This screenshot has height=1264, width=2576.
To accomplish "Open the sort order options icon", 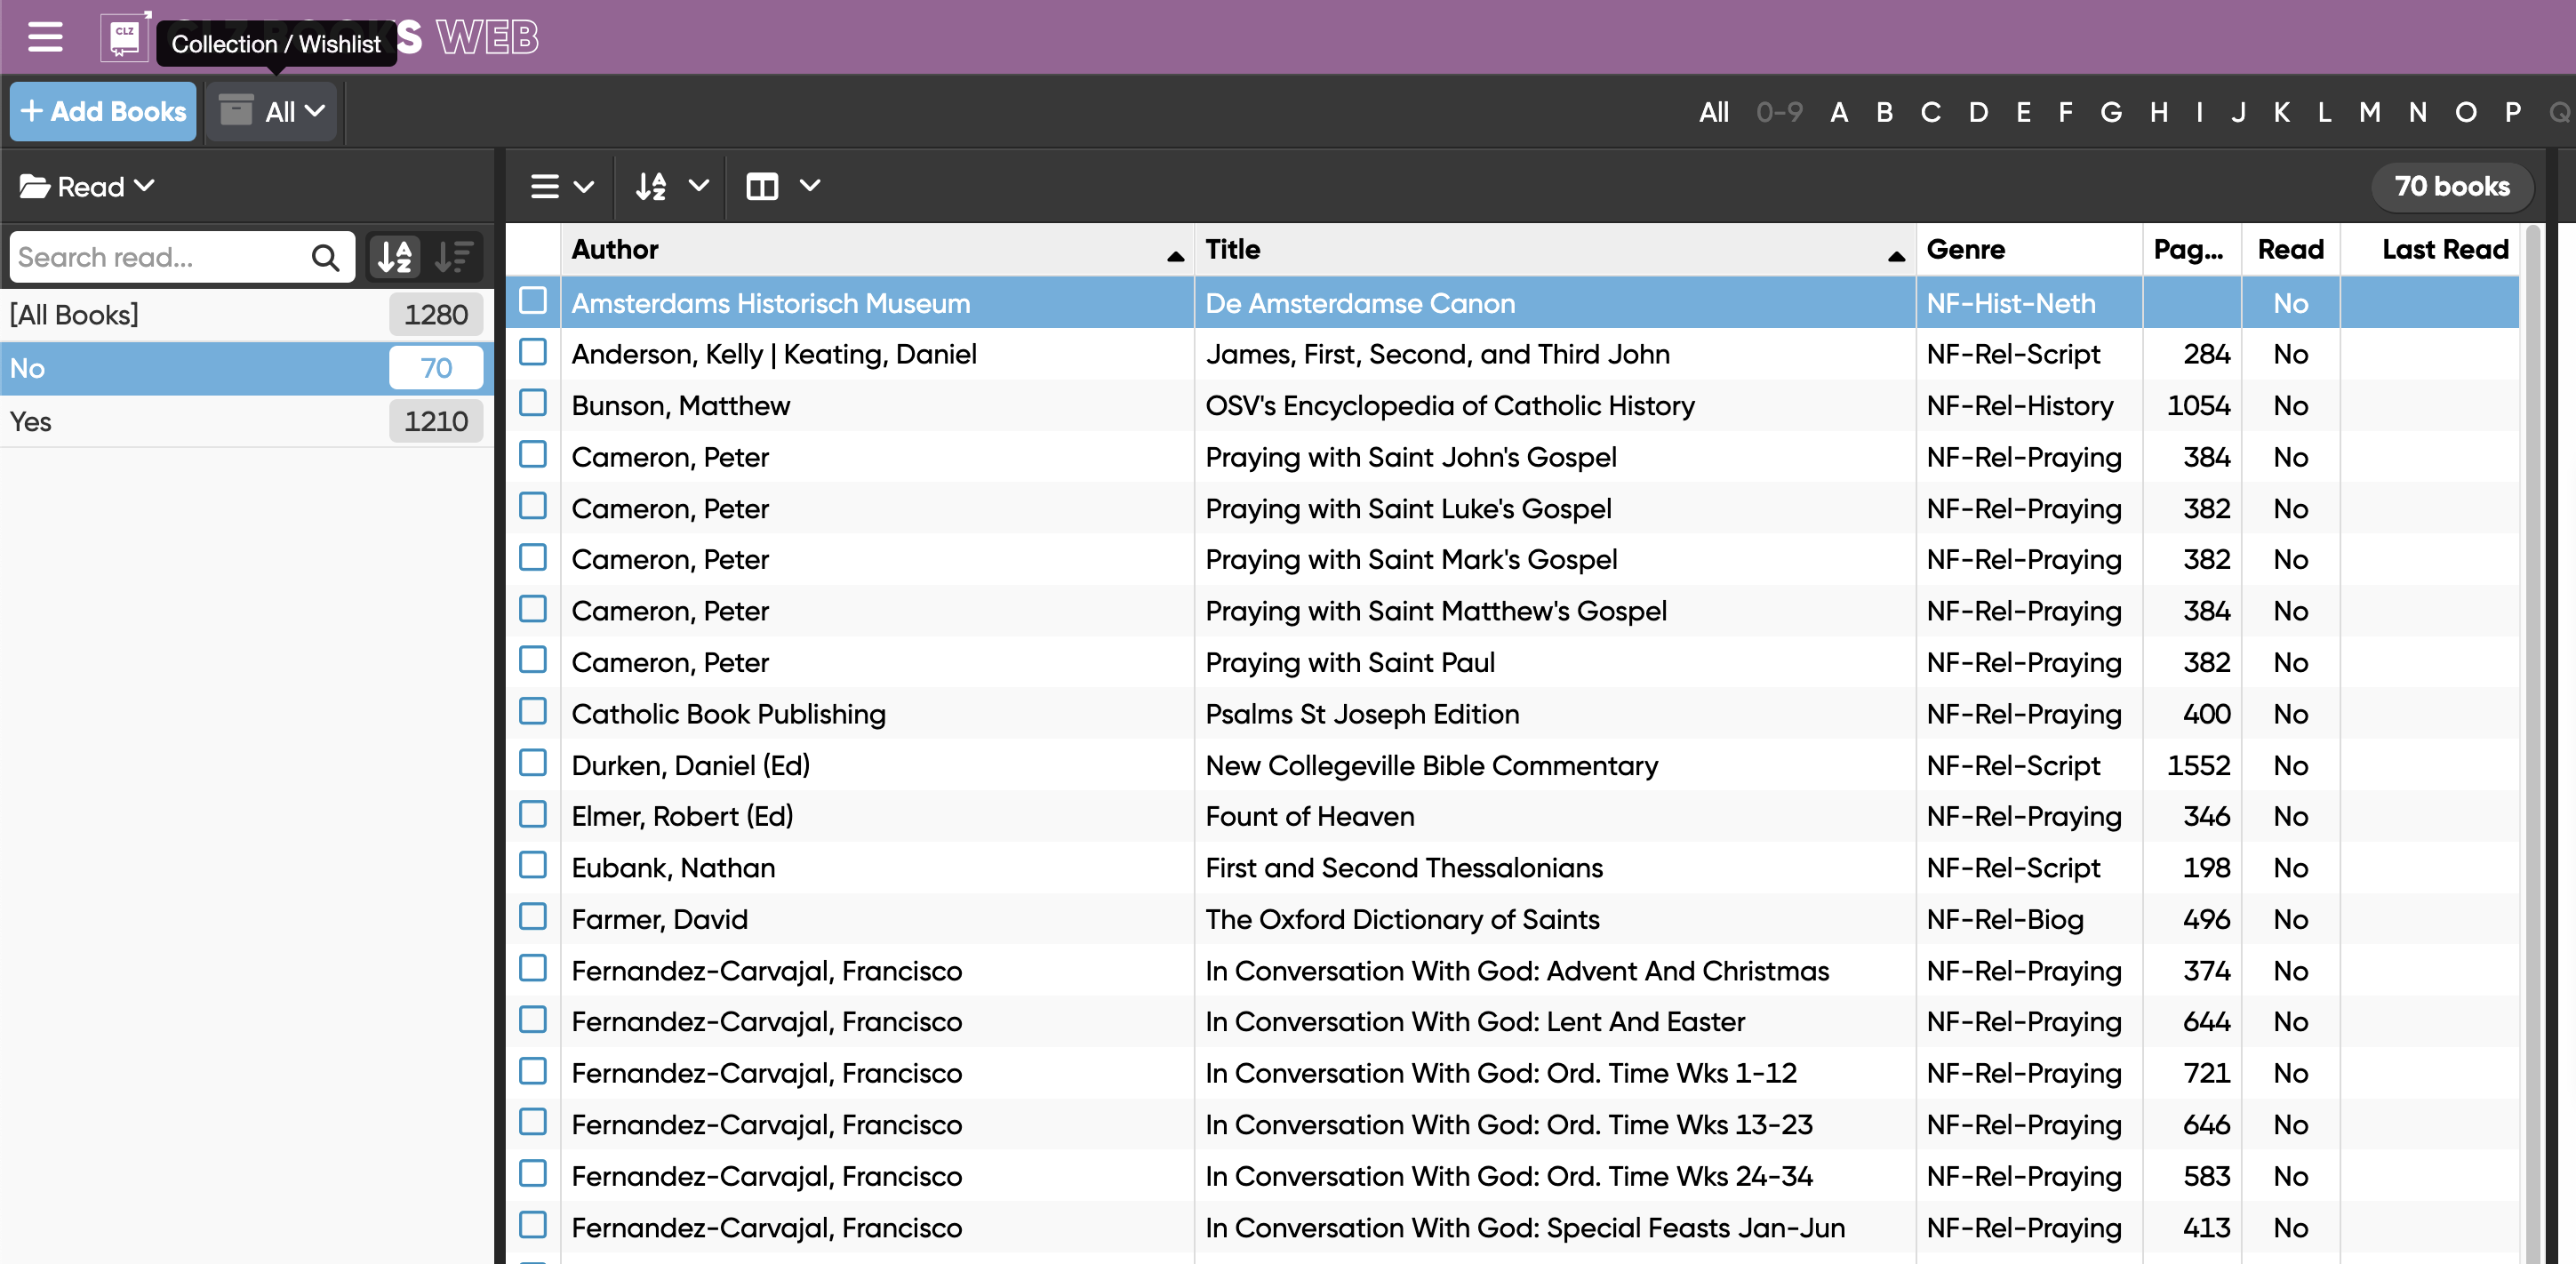I will coord(652,186).
